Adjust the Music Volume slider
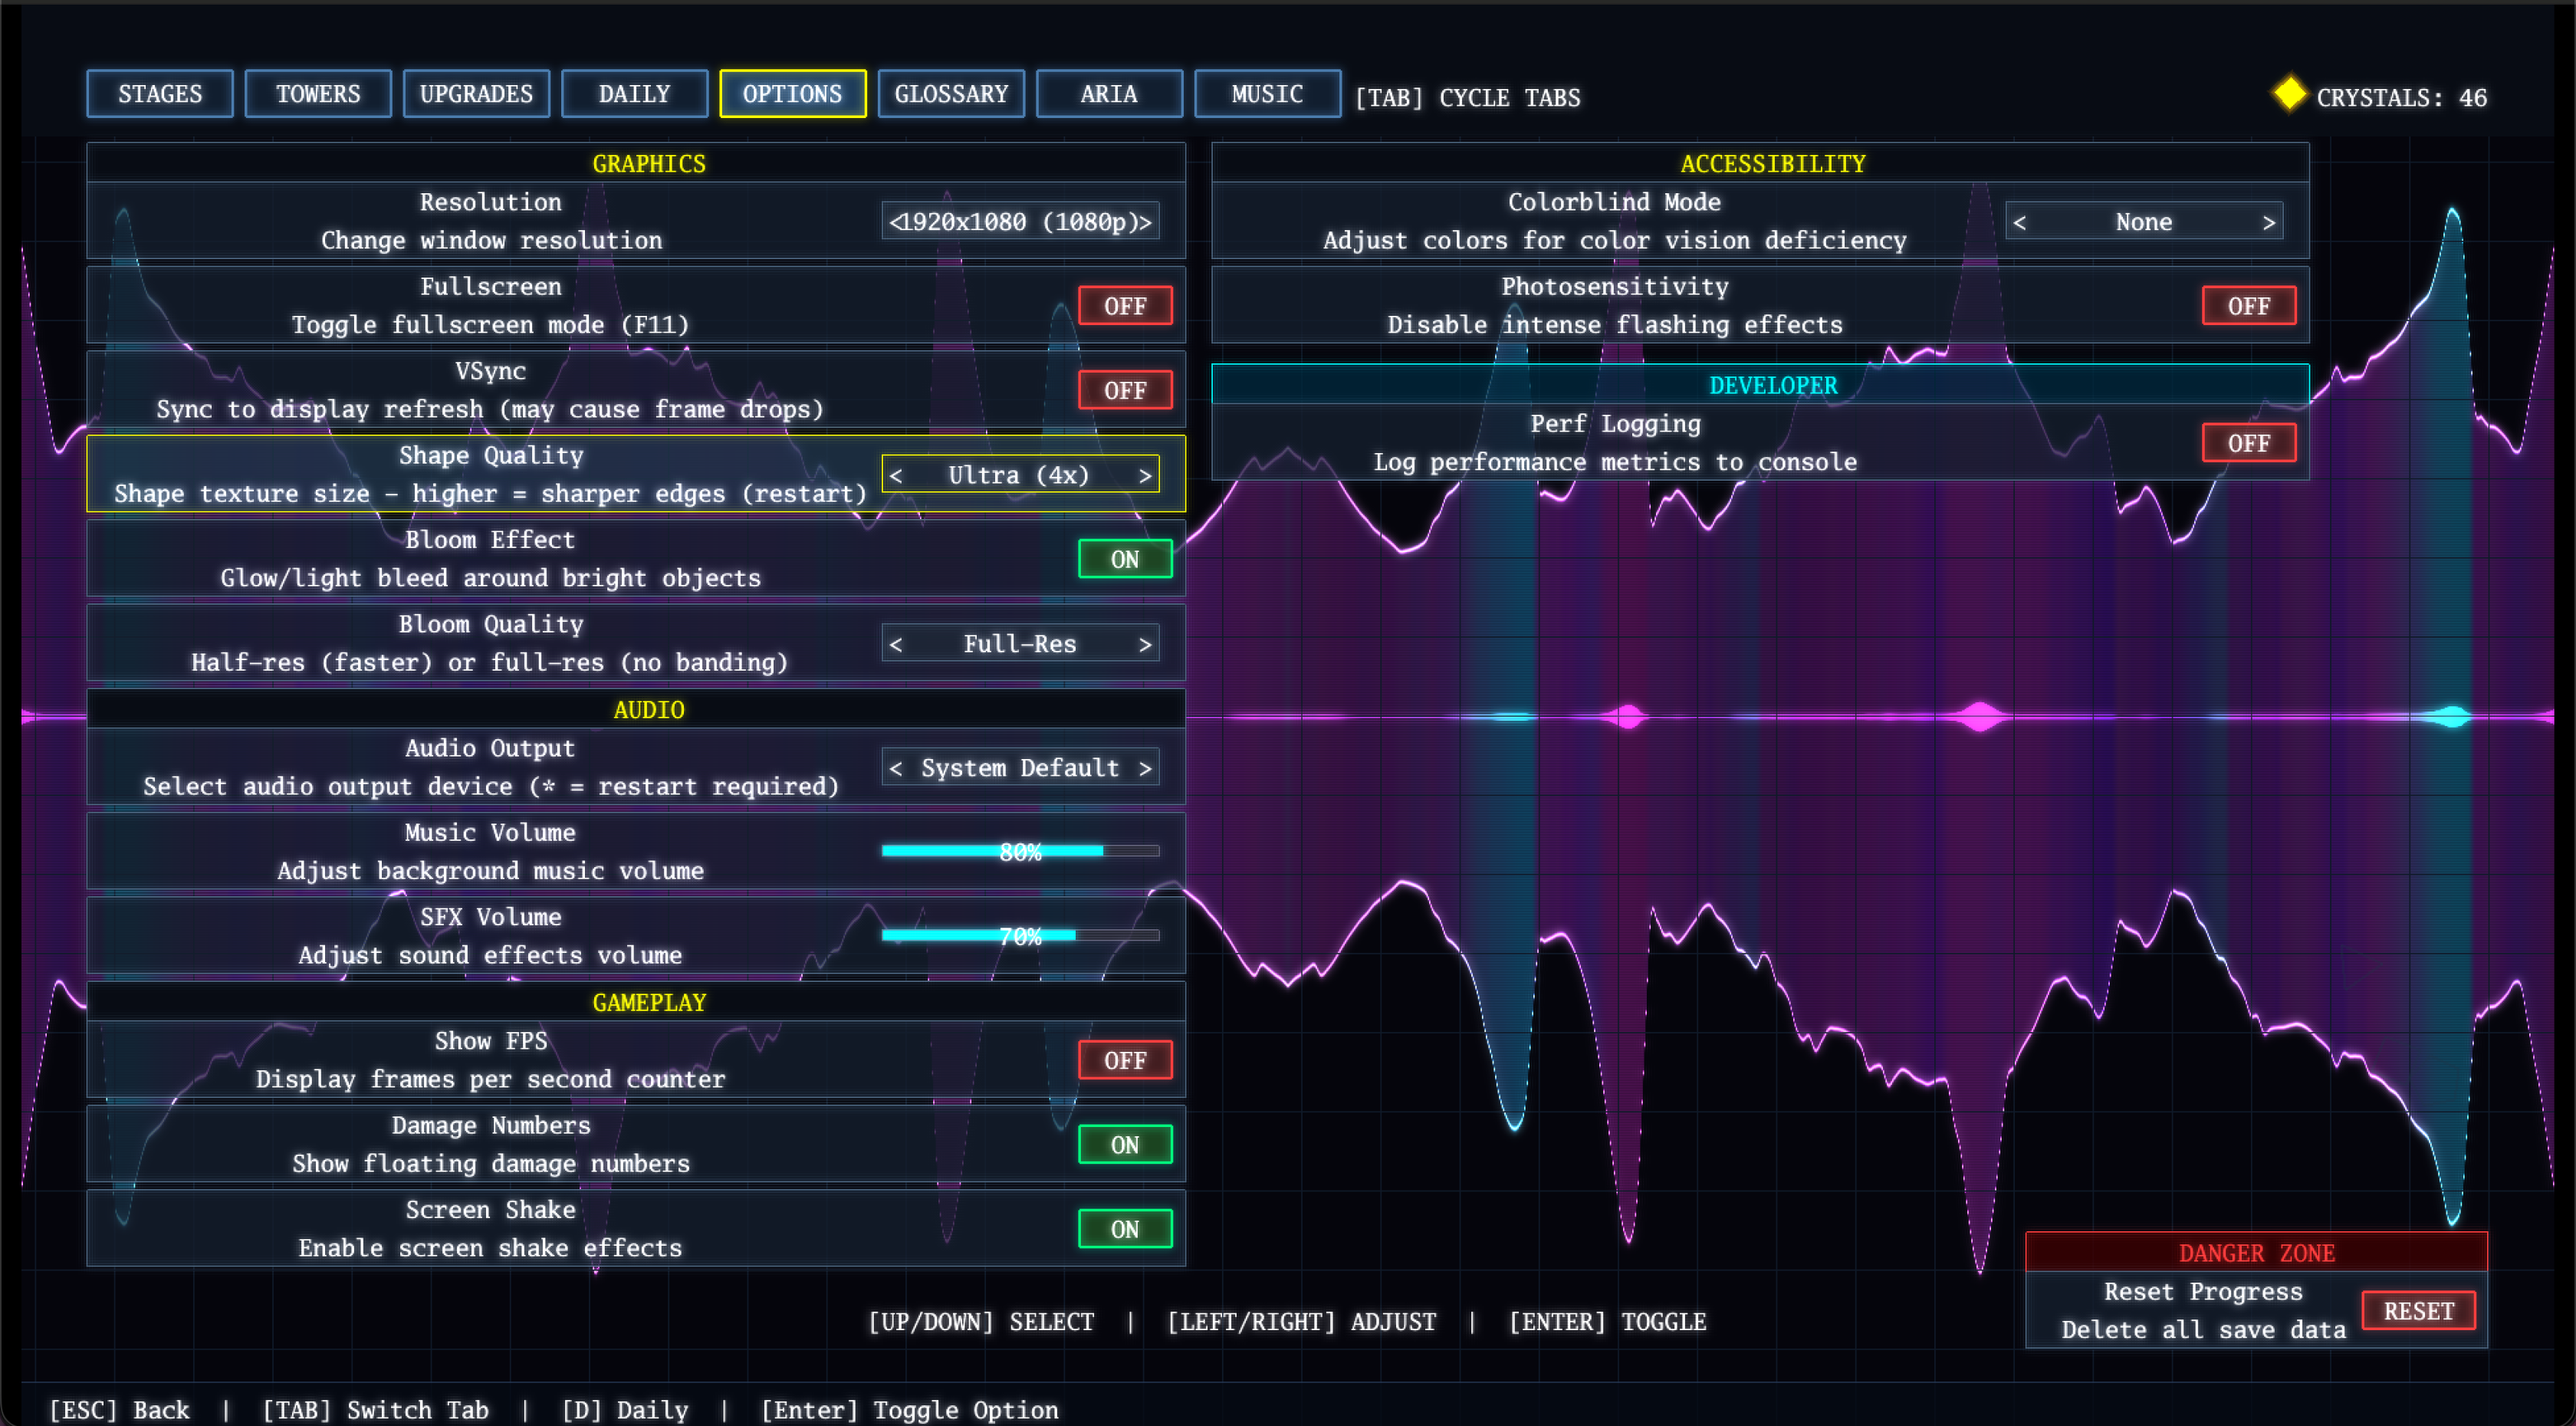2576x1426 pixels. click(1020, 851)
